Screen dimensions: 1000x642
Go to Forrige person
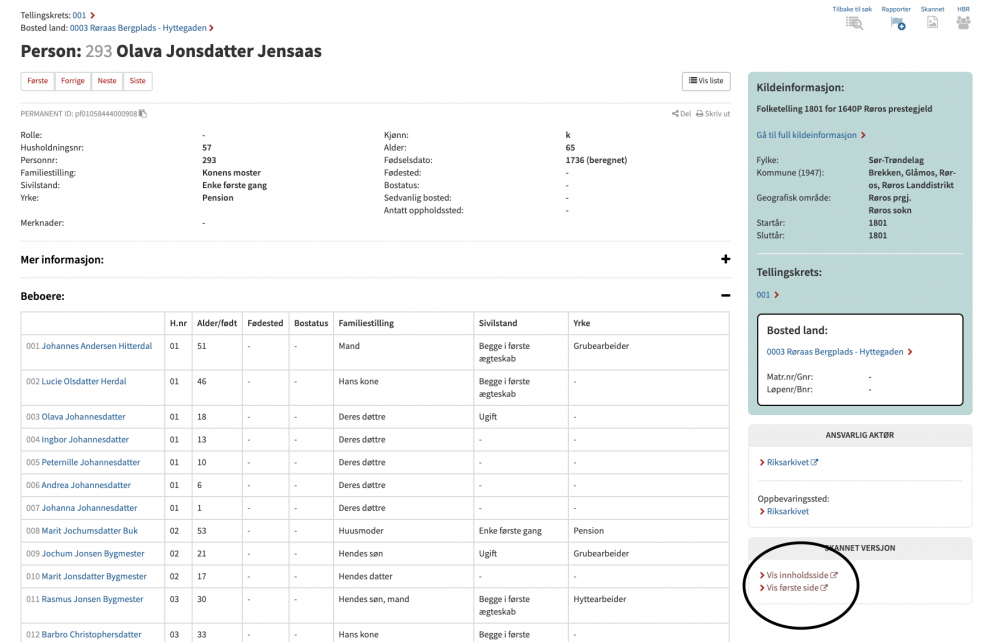click(x=72, y=81)
